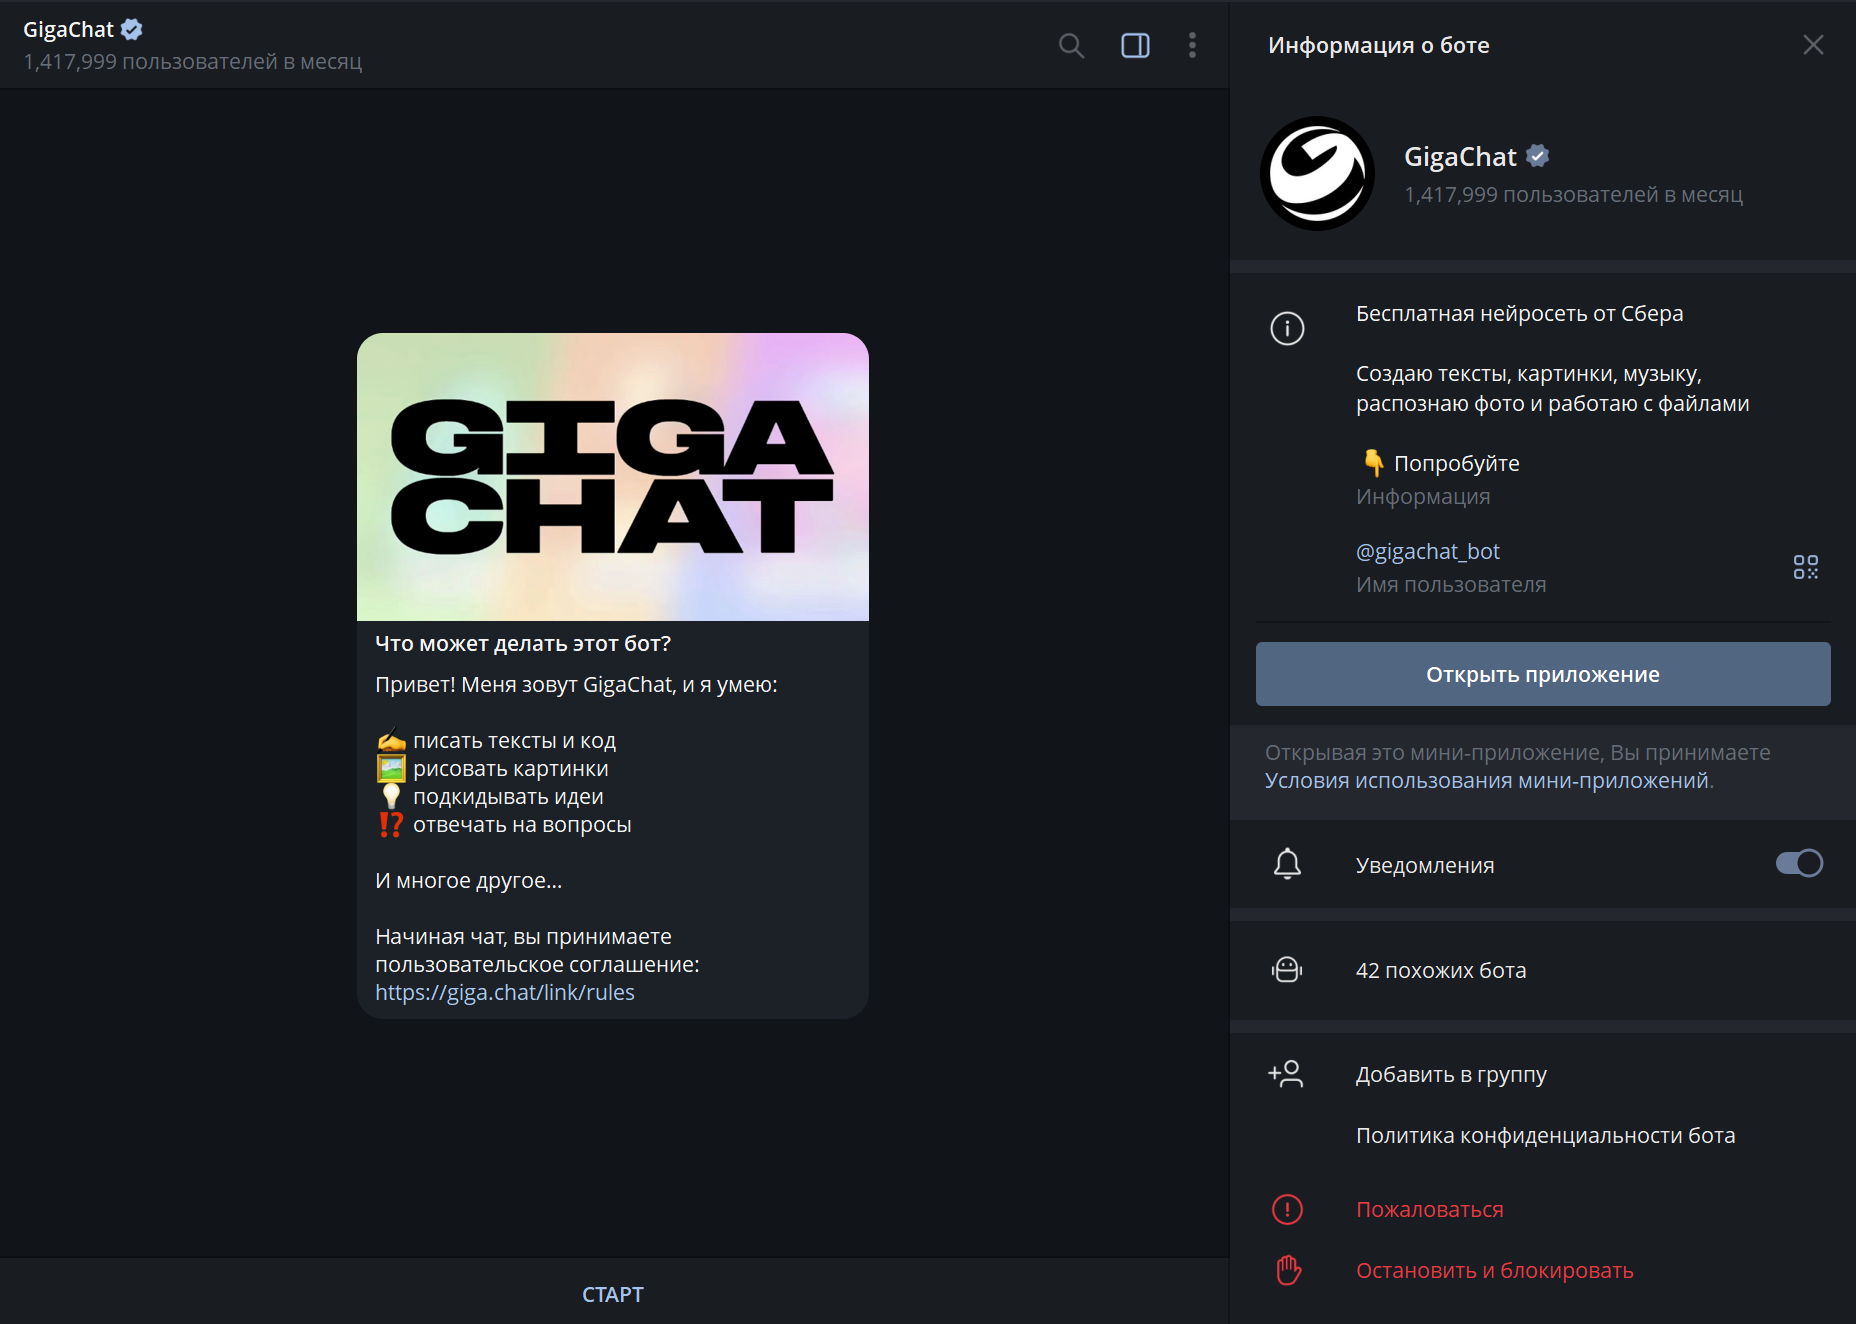Open Политика конфиденциальности бота
The width and height of the screenshot is (1856, 1324).
coord(1545,1136)
